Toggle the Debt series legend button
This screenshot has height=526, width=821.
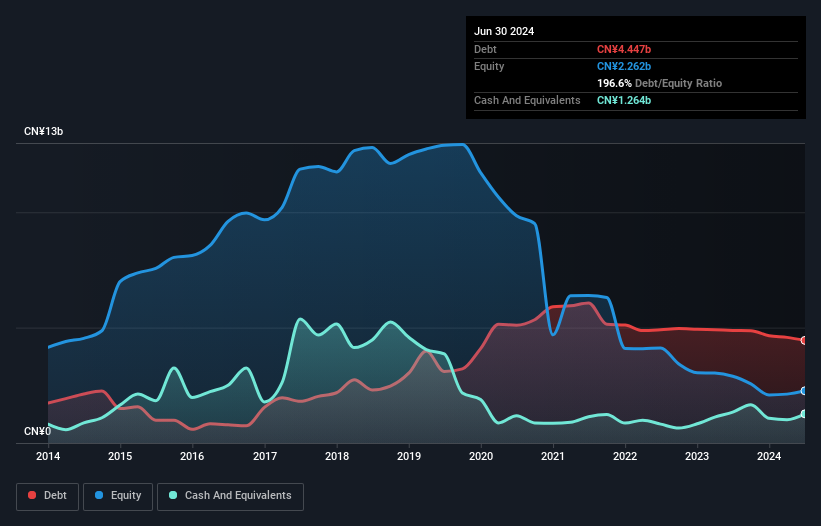point(48,496)
